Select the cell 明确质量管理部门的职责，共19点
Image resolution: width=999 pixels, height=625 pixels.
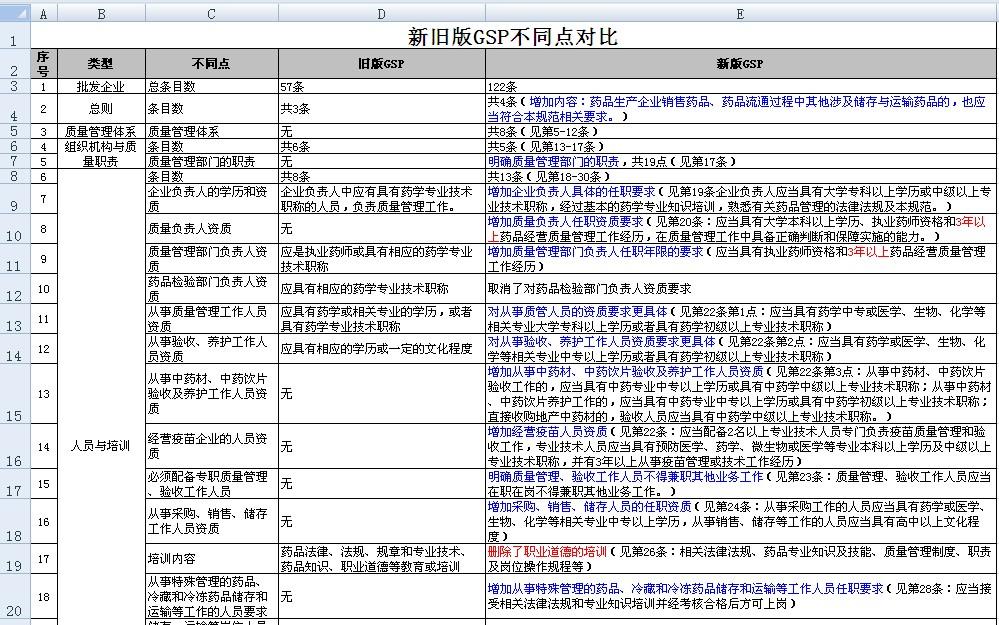(740, 161)
